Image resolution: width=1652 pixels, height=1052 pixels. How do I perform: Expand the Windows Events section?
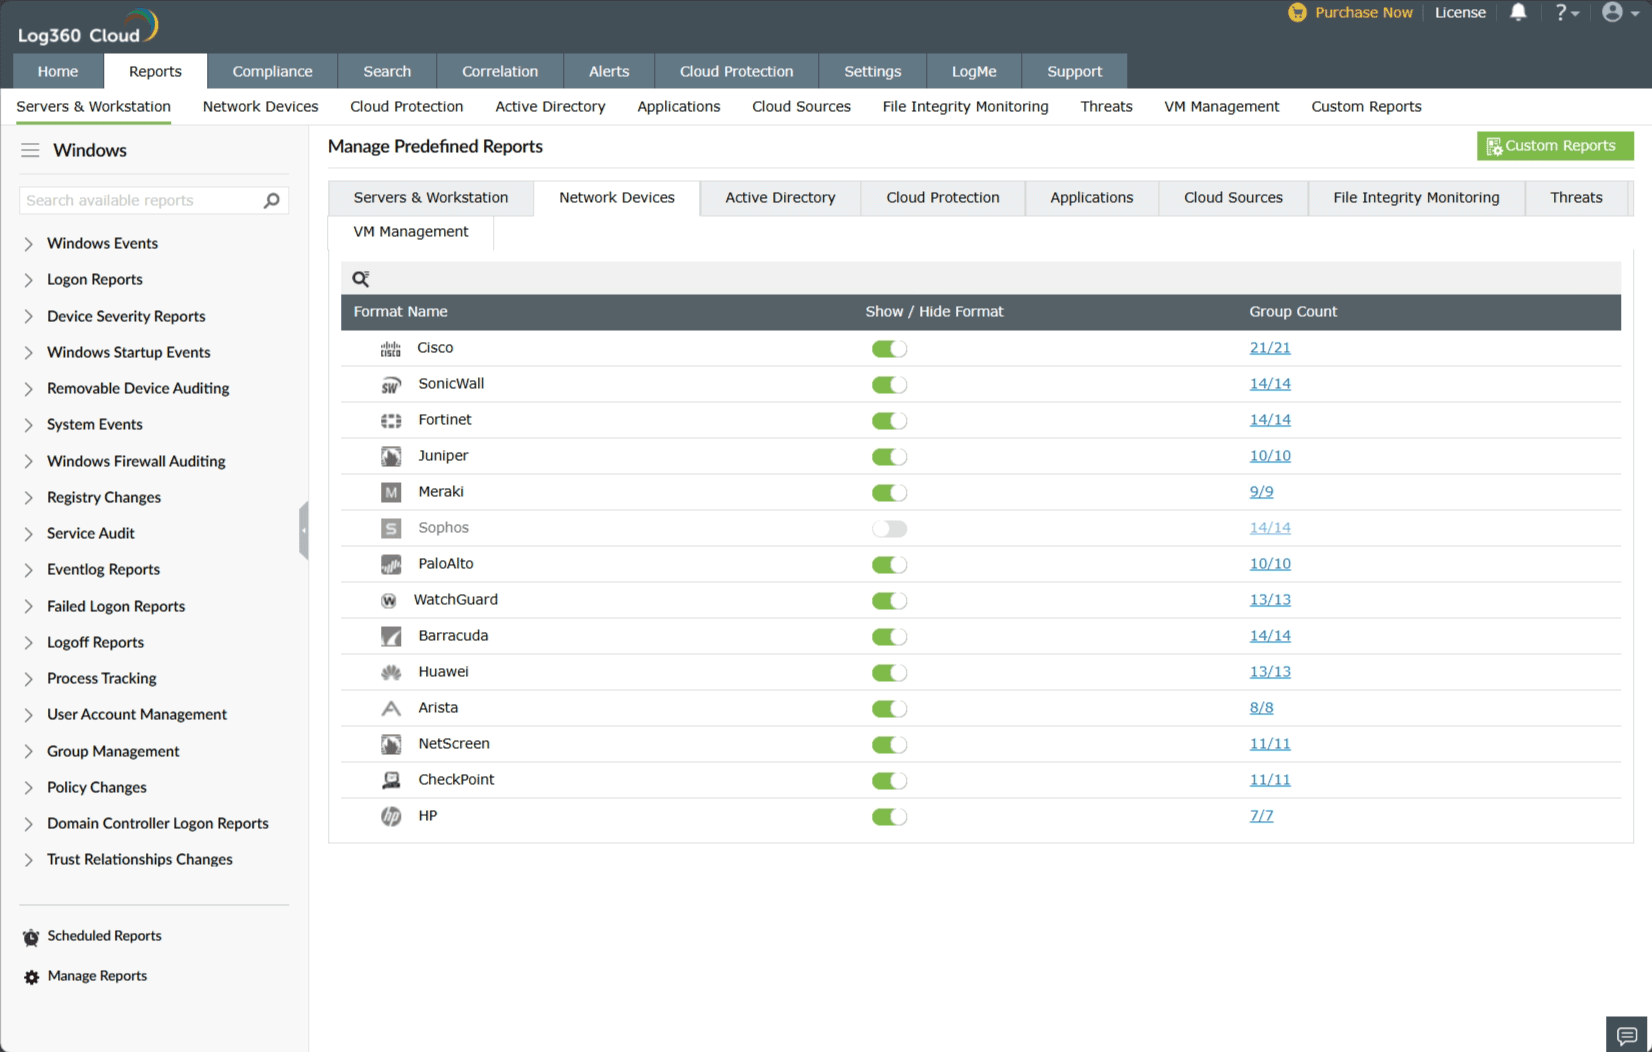tap(29, 243)
